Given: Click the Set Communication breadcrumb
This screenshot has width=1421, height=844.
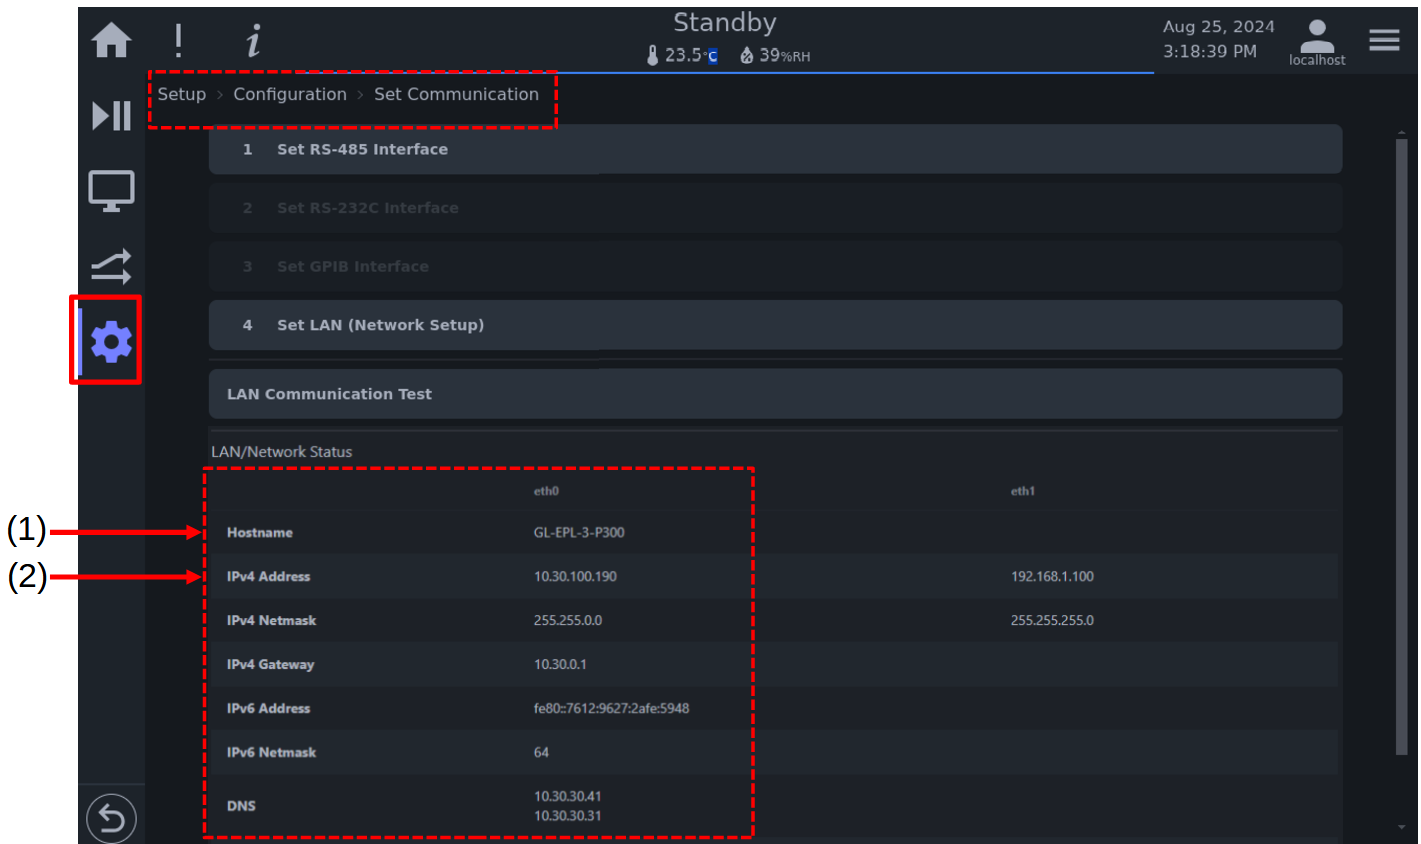Looking at the screenshot, I should pyautogui.click(x=456, y=94).
